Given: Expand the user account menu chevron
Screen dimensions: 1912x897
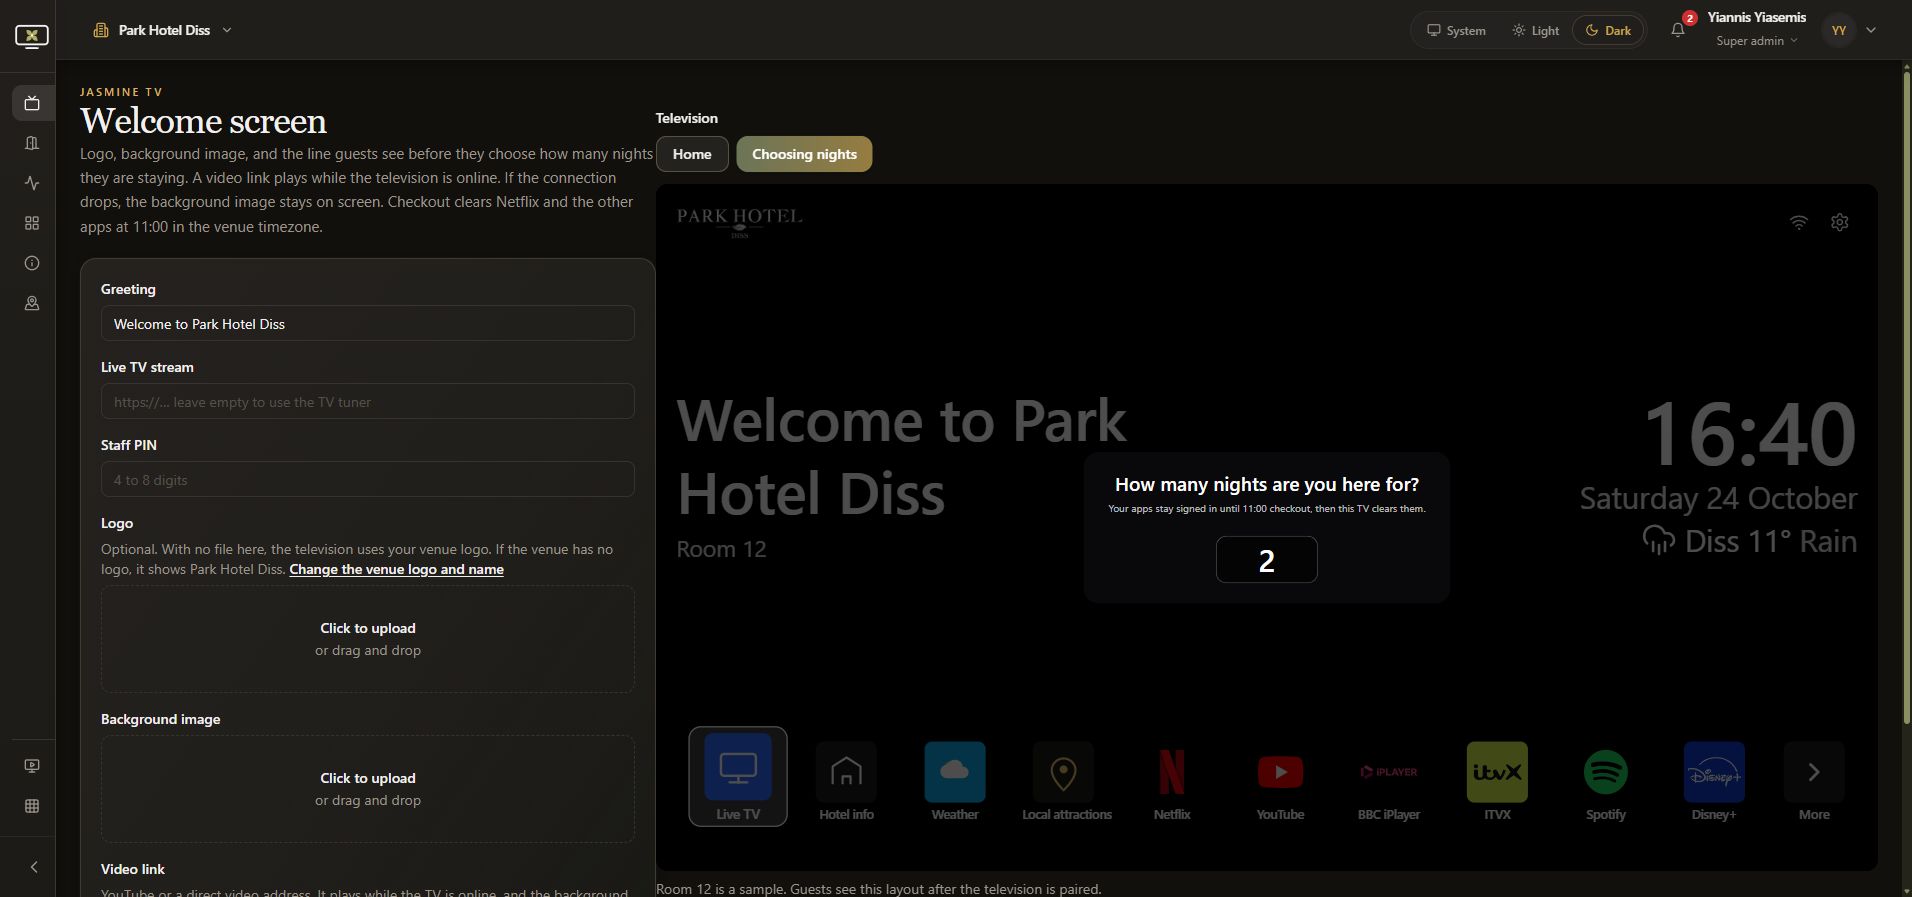Looking at the screenshot, I should [1871, 30].
